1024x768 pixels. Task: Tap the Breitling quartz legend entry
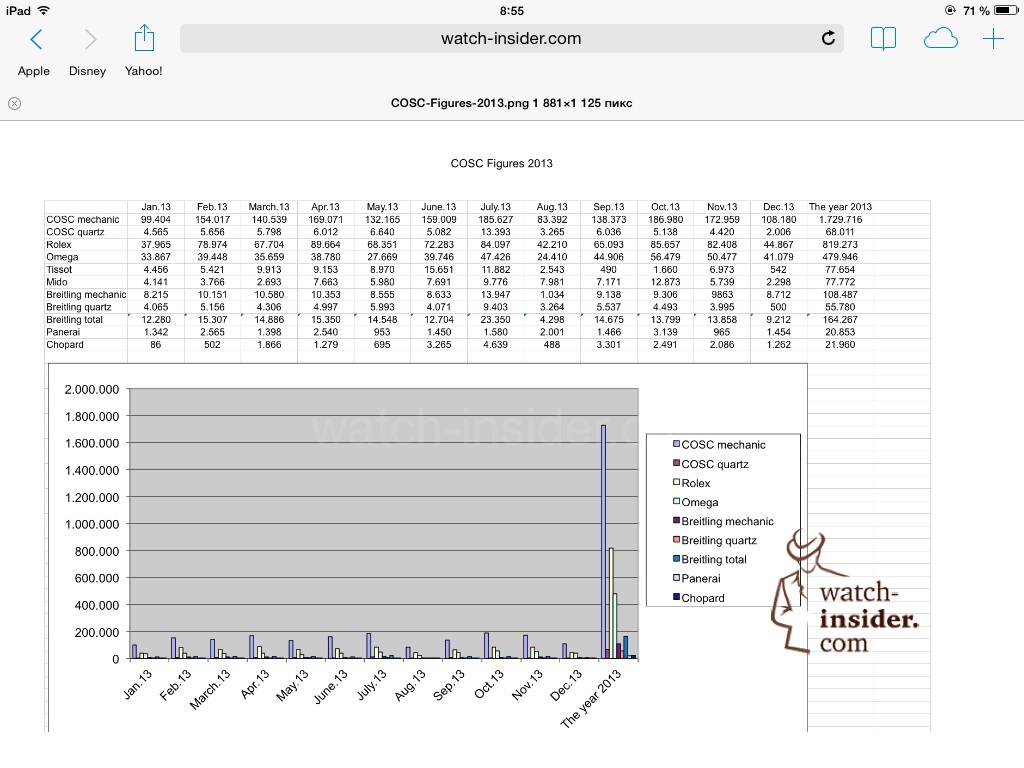(715, 540)
